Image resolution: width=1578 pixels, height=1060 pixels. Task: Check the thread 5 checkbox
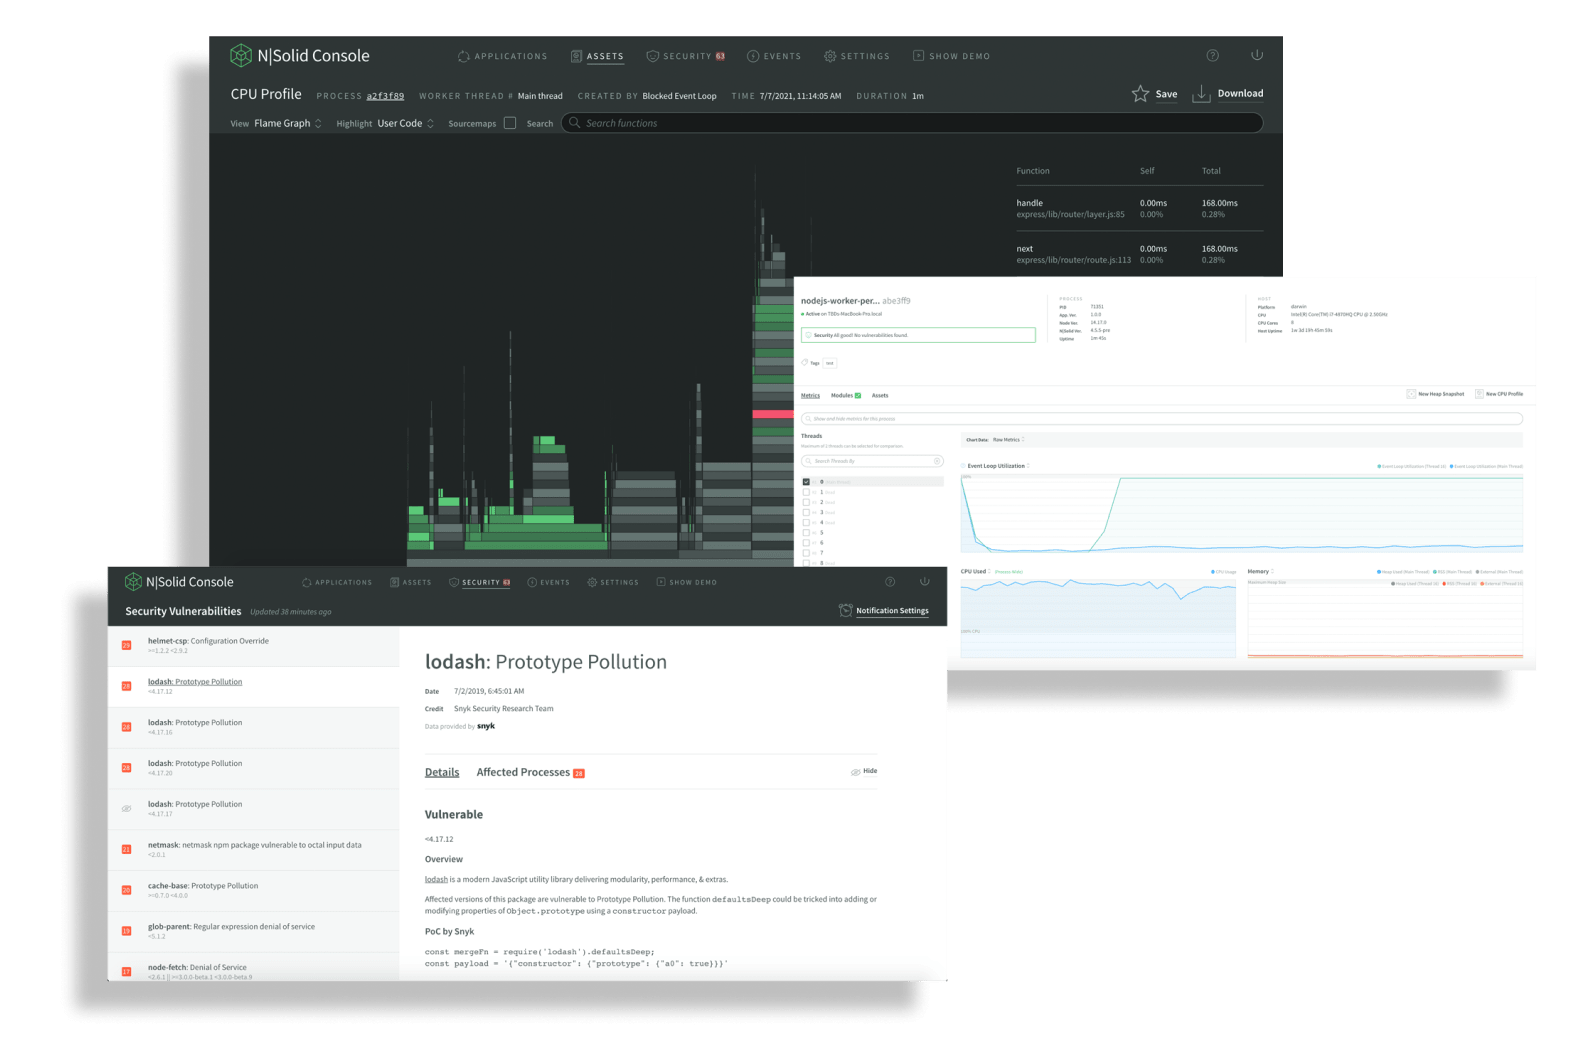point(806,532)
